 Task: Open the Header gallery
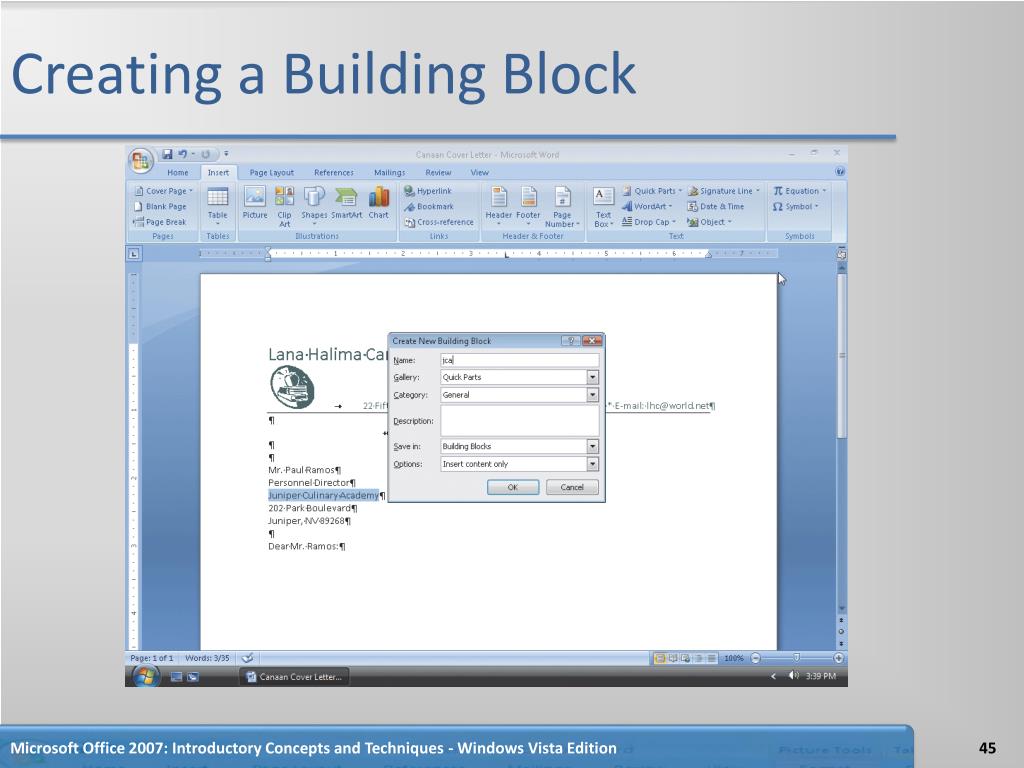[498, 206]
